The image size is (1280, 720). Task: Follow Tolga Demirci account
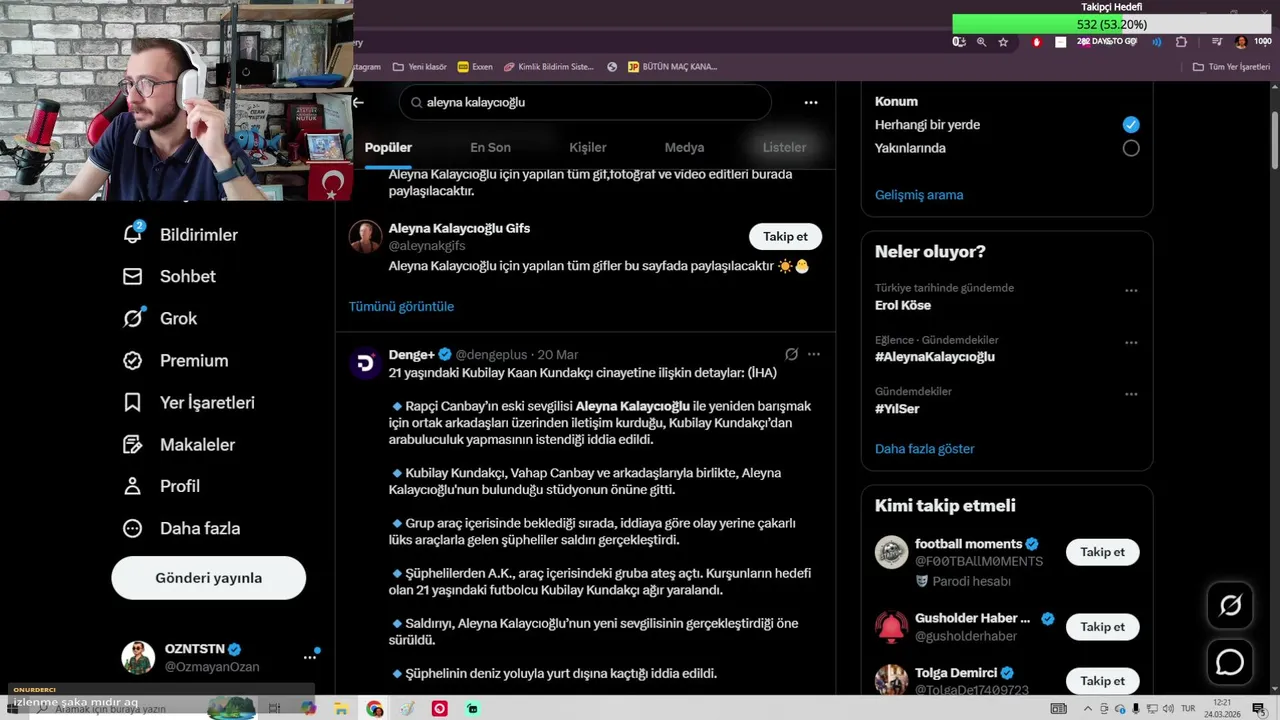tap(1102, 681)
